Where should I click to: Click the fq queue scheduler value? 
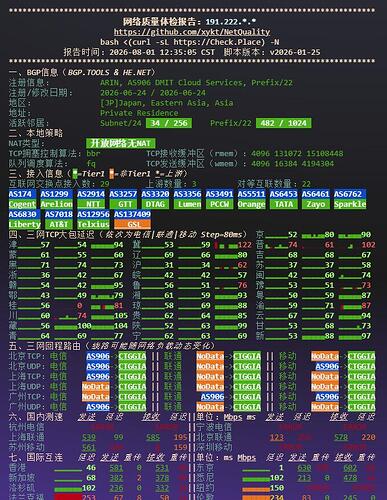(x=91, y=163)
